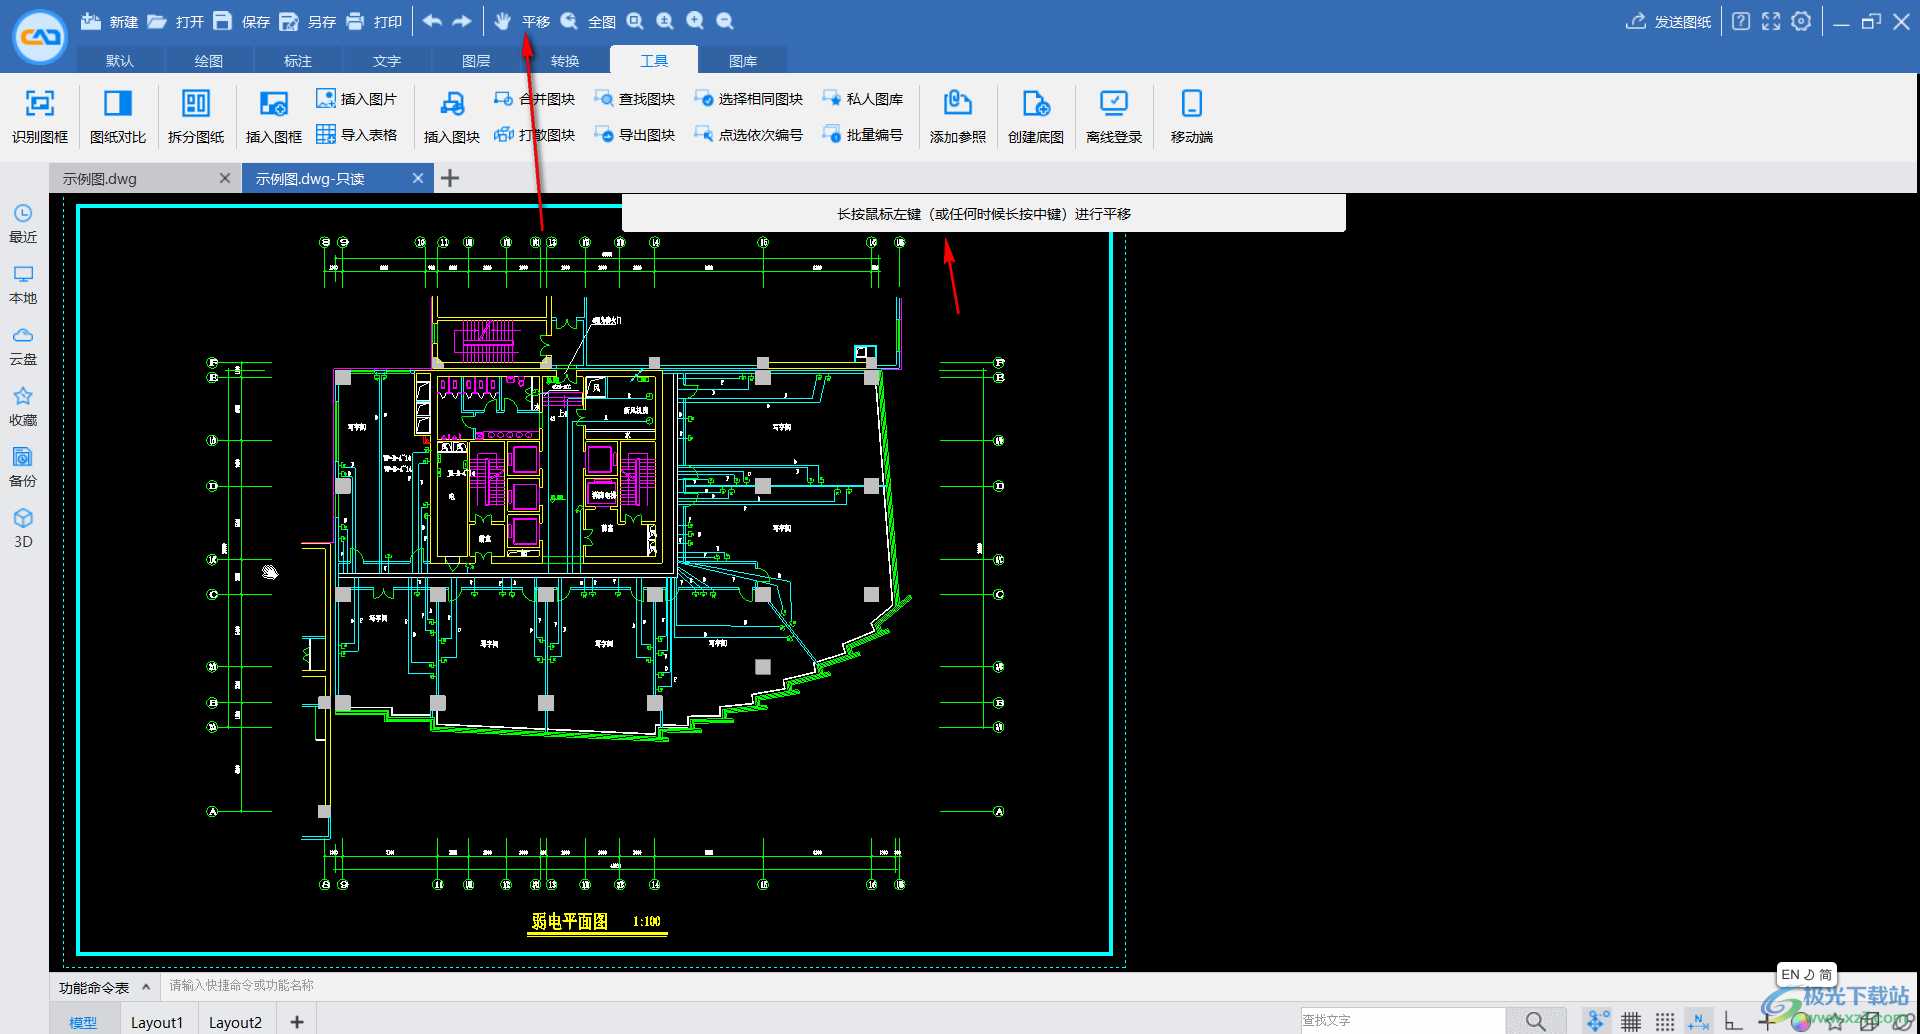Click 选择相同图块 tool

749,98
